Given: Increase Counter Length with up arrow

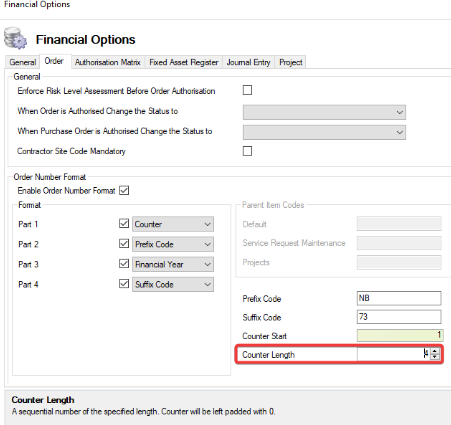Looking at the screenshot, I should tap(435, 351).
